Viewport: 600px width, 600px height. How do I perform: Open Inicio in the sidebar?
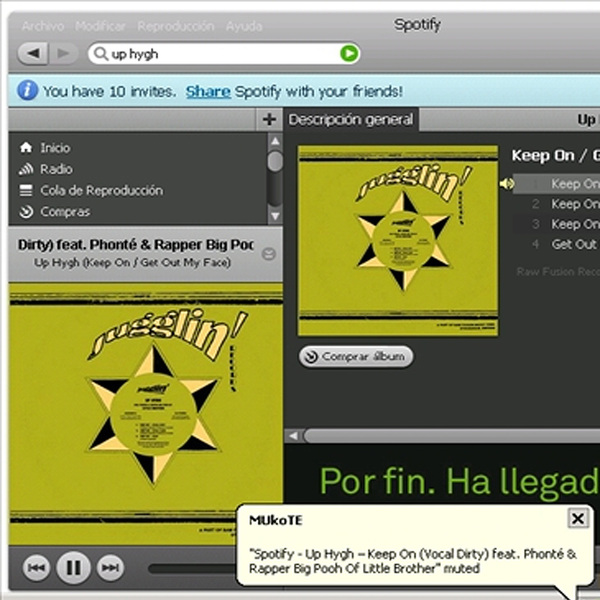55,148
